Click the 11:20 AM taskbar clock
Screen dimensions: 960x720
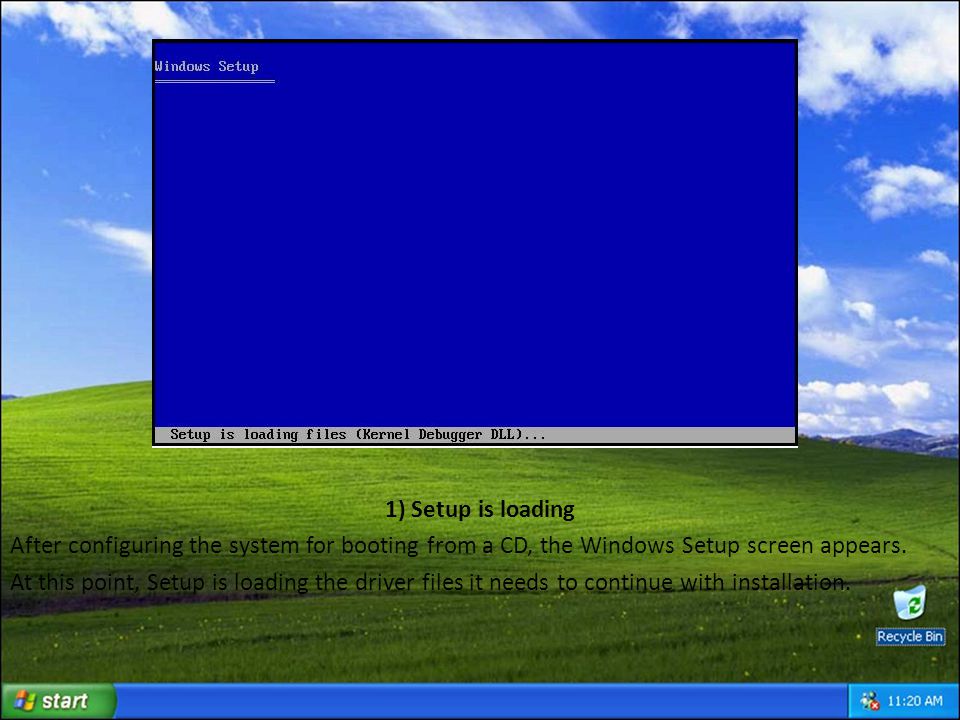(x=915, y=701)
